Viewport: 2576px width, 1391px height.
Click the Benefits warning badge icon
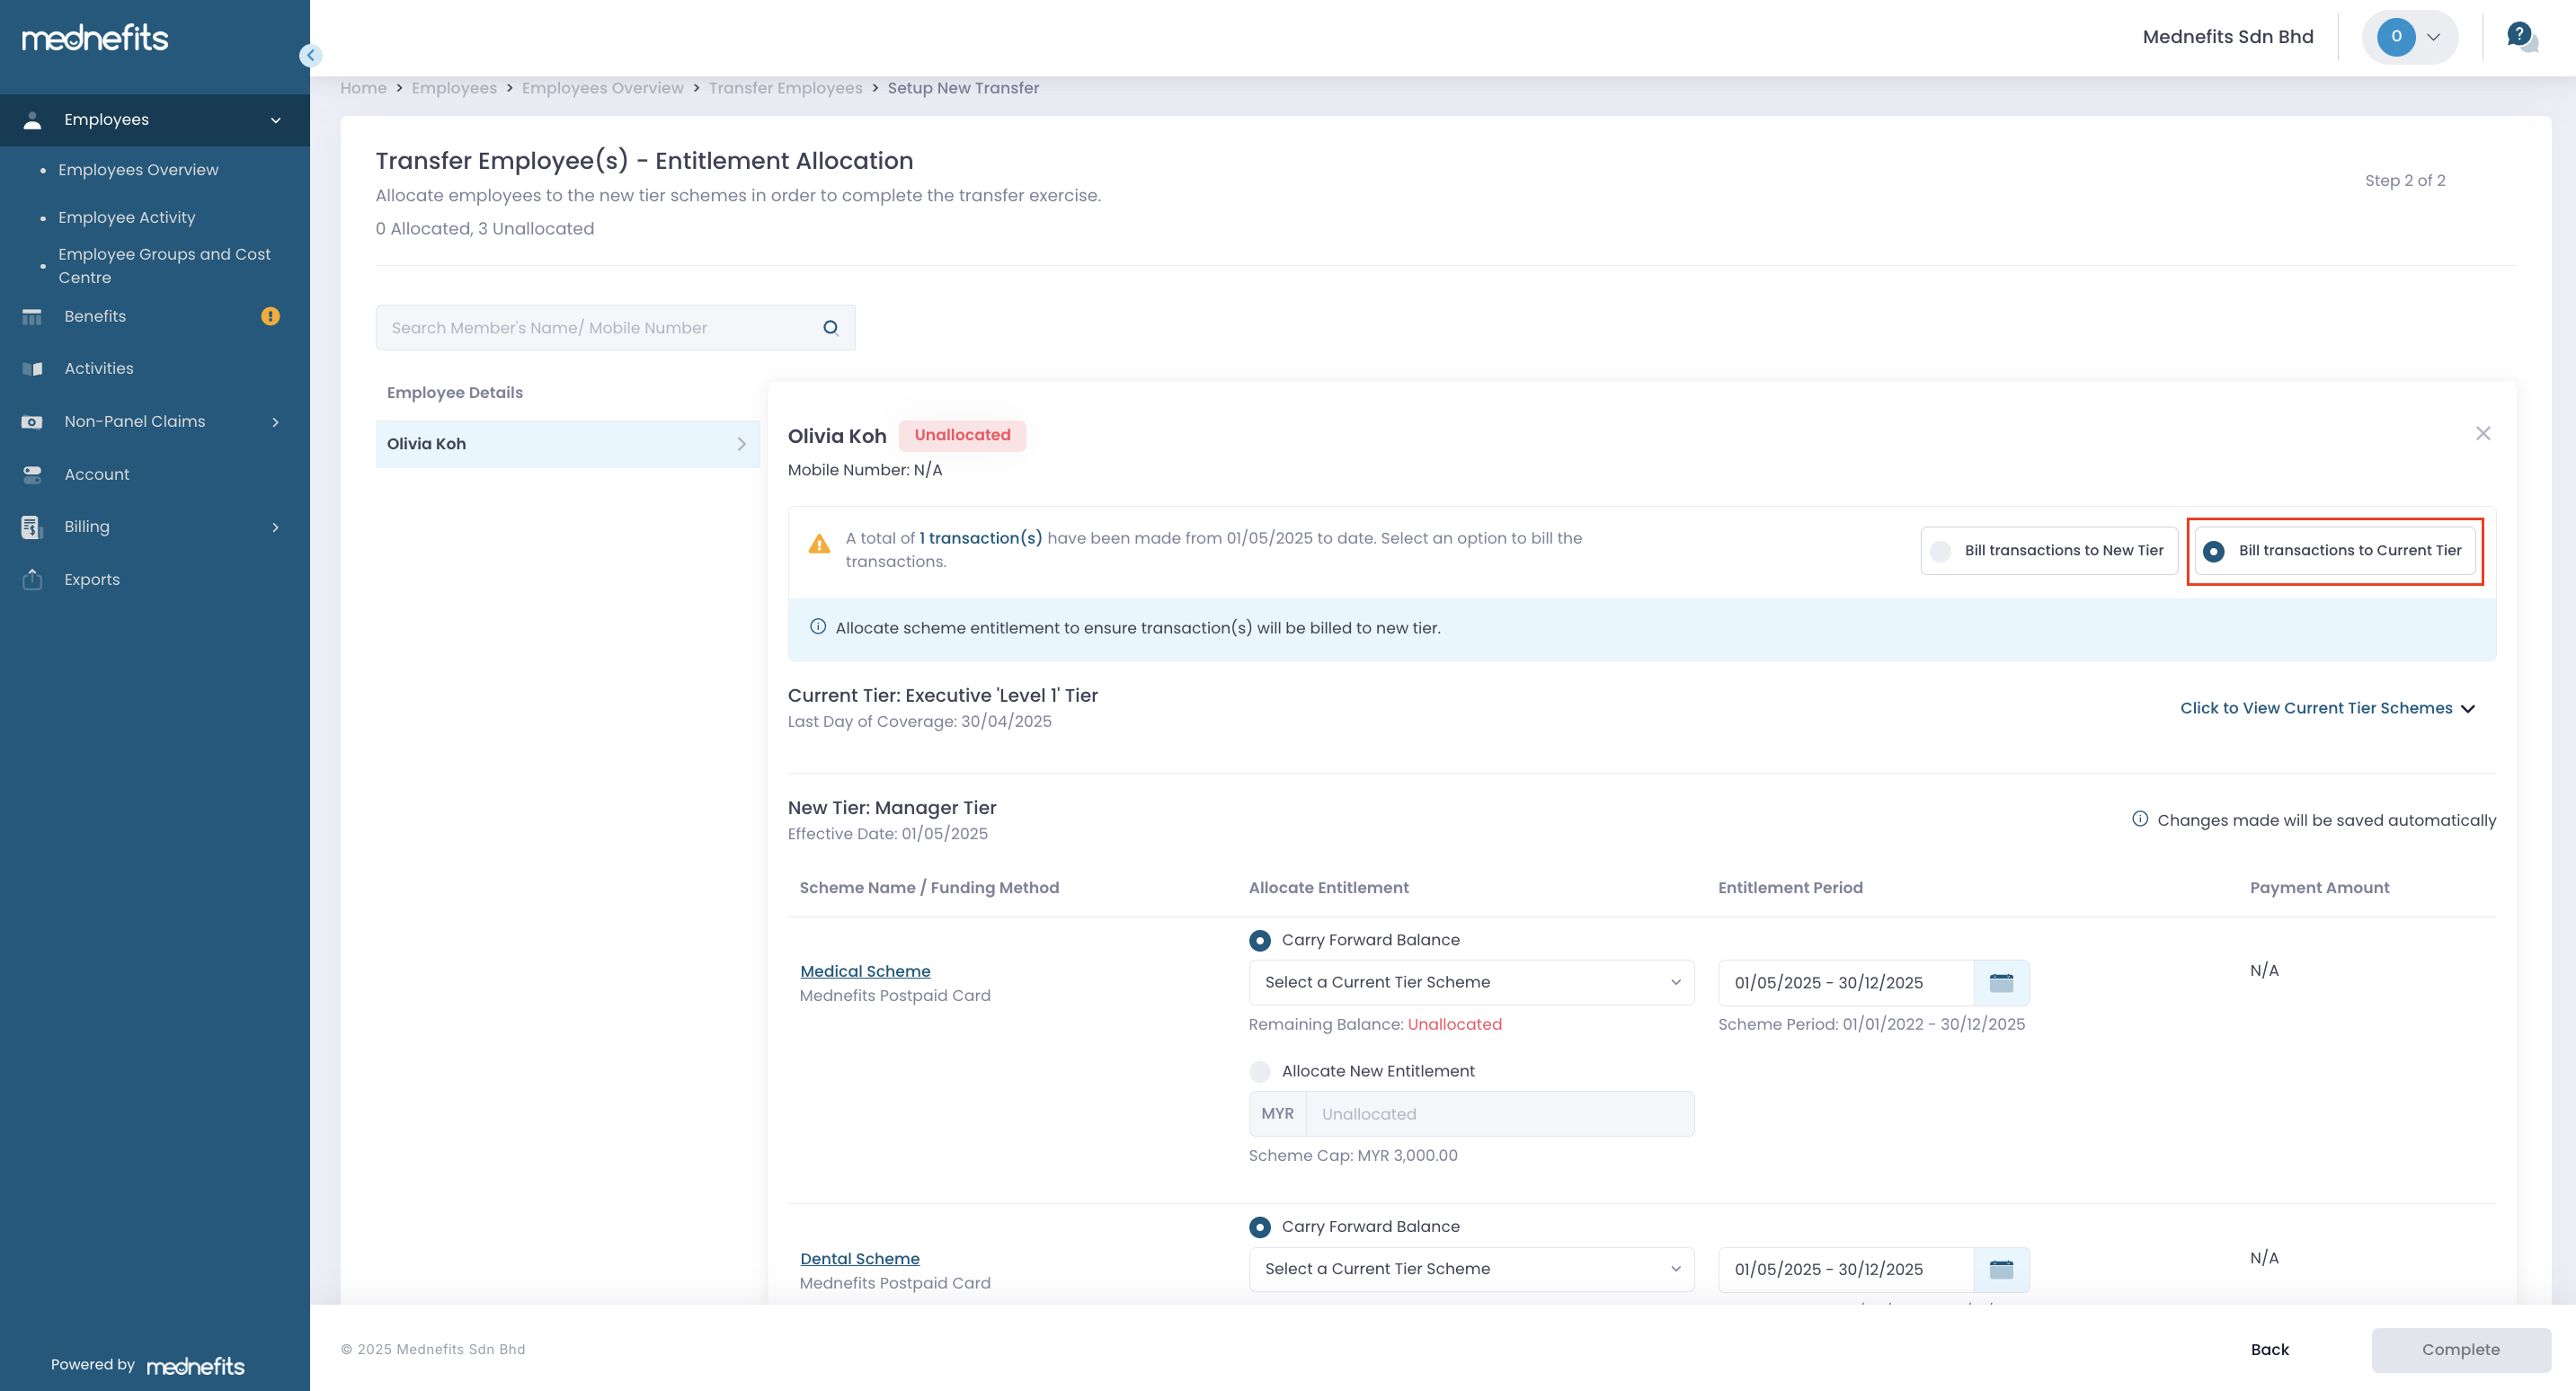270,316
